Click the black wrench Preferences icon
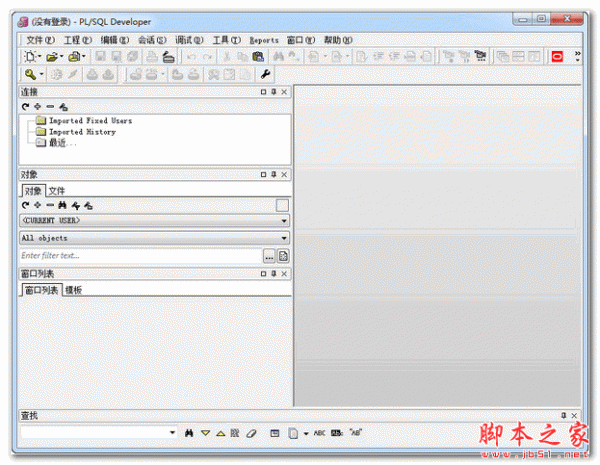Image resolution: width=600 pixels, height=465 pixels. (x=265, y=74)
